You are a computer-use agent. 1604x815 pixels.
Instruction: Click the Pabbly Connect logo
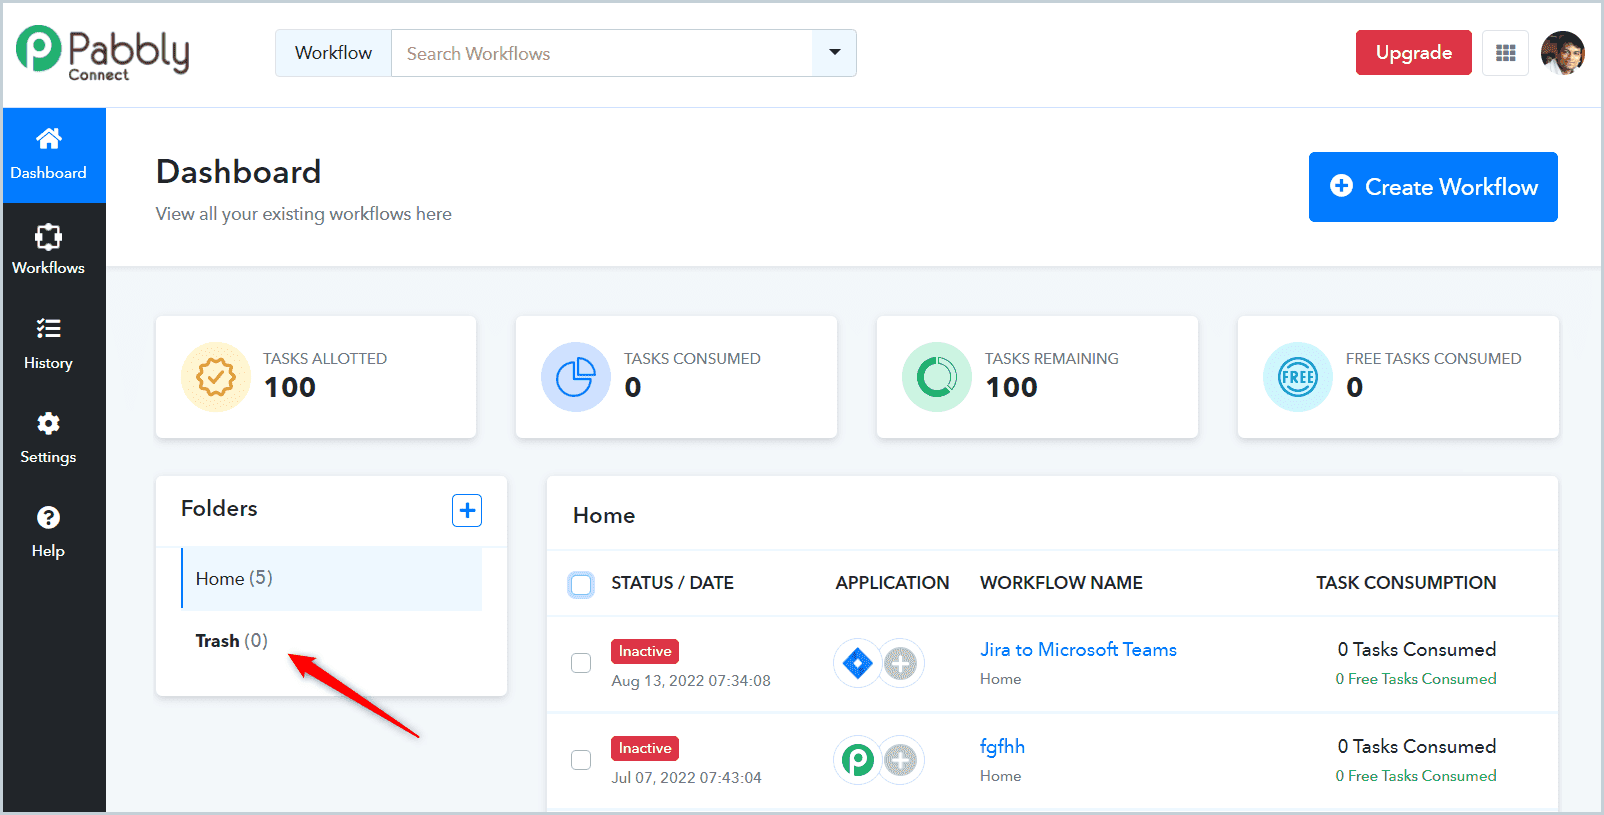tap(103, 53)
